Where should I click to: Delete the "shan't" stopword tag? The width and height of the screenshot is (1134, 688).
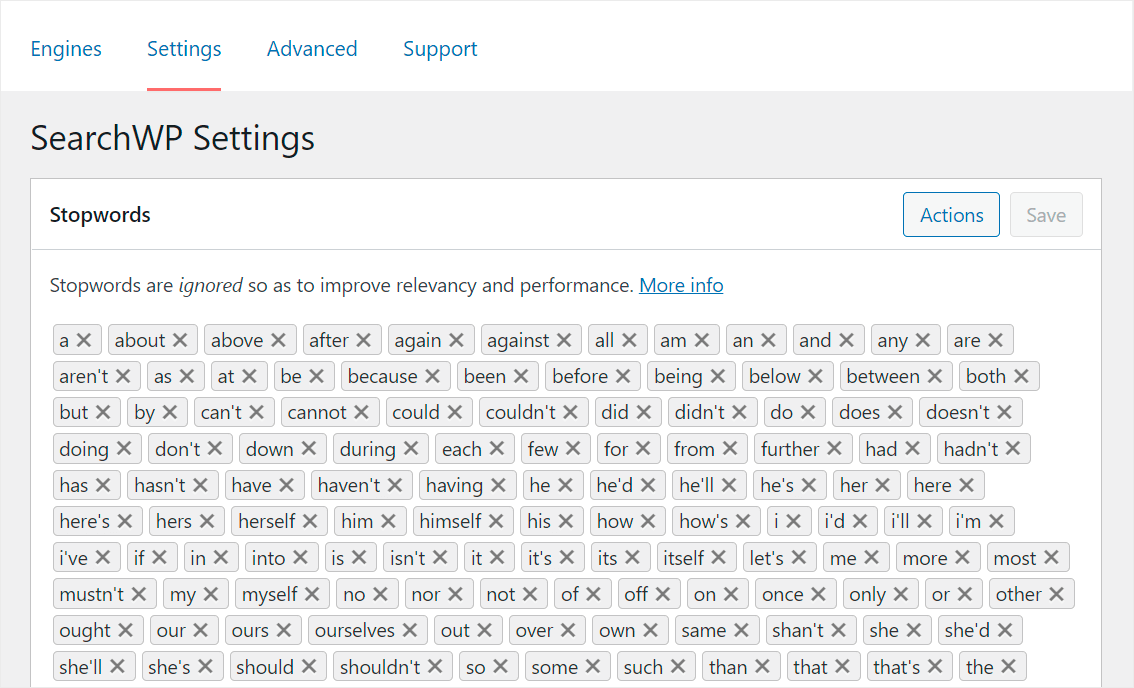coord(838,630)
